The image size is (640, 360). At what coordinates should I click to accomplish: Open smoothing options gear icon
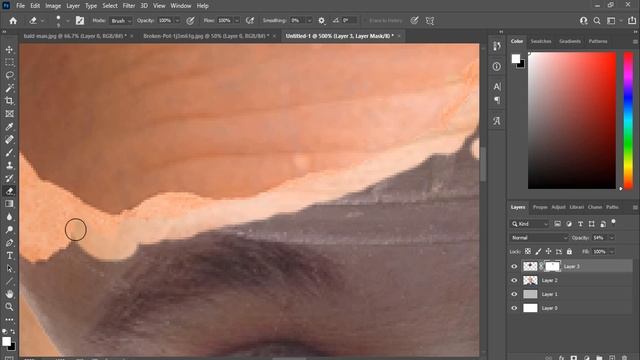coord(322,20)
